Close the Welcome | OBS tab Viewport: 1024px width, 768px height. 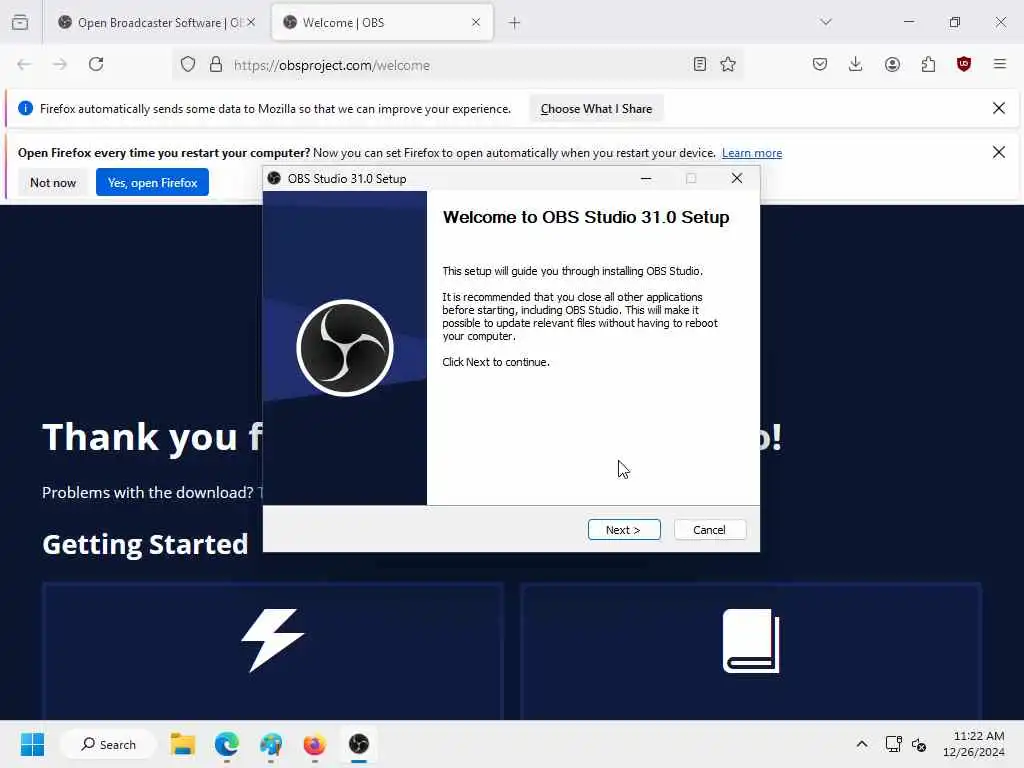coord(476,23)
